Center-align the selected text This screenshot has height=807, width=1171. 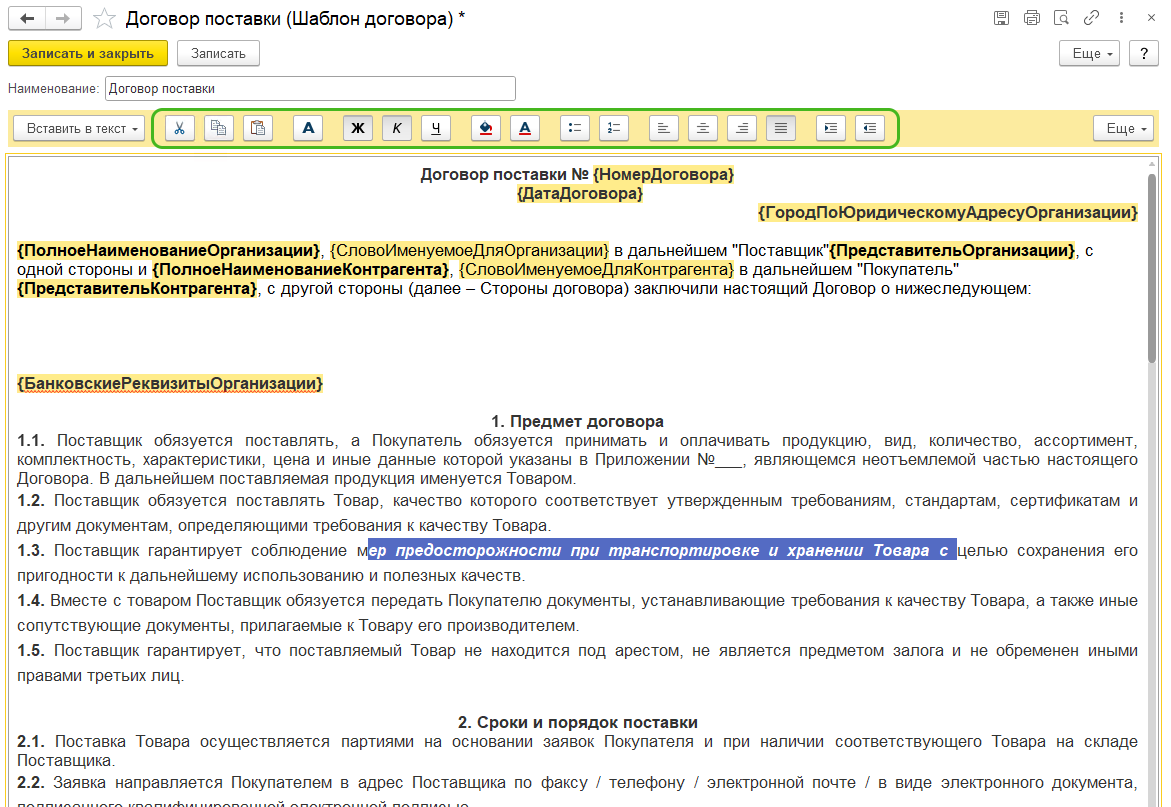(x=703, y=128)
